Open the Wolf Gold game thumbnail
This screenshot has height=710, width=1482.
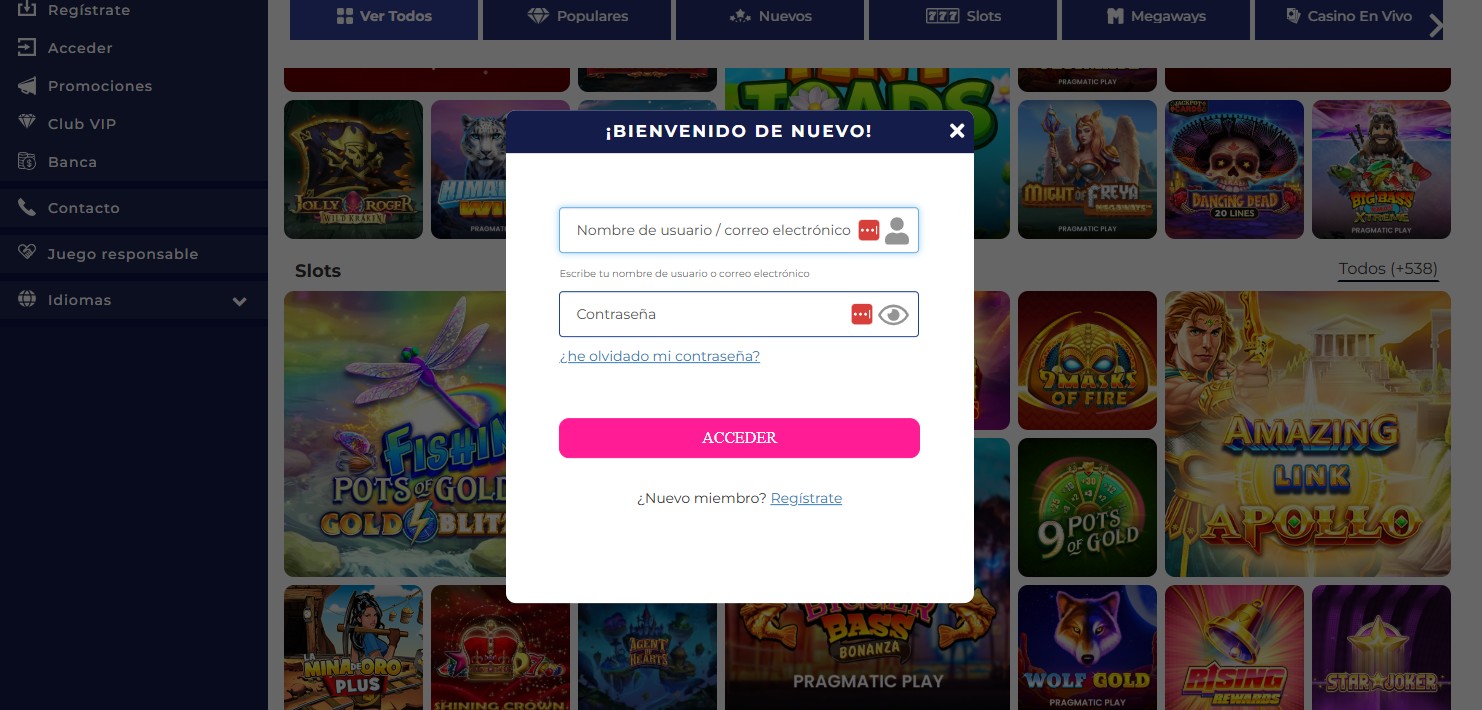[x=1087, y=646]
